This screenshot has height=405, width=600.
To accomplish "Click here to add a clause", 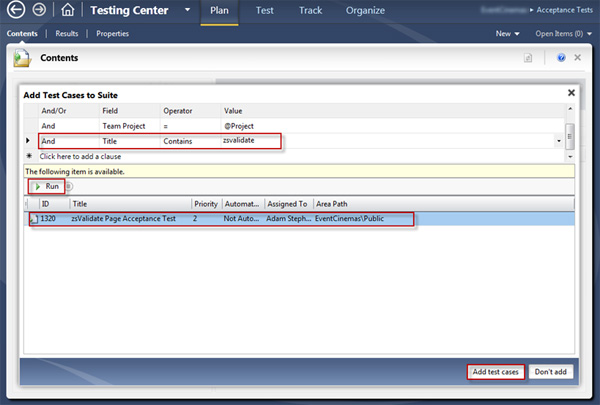I will [x=80, y=158].
